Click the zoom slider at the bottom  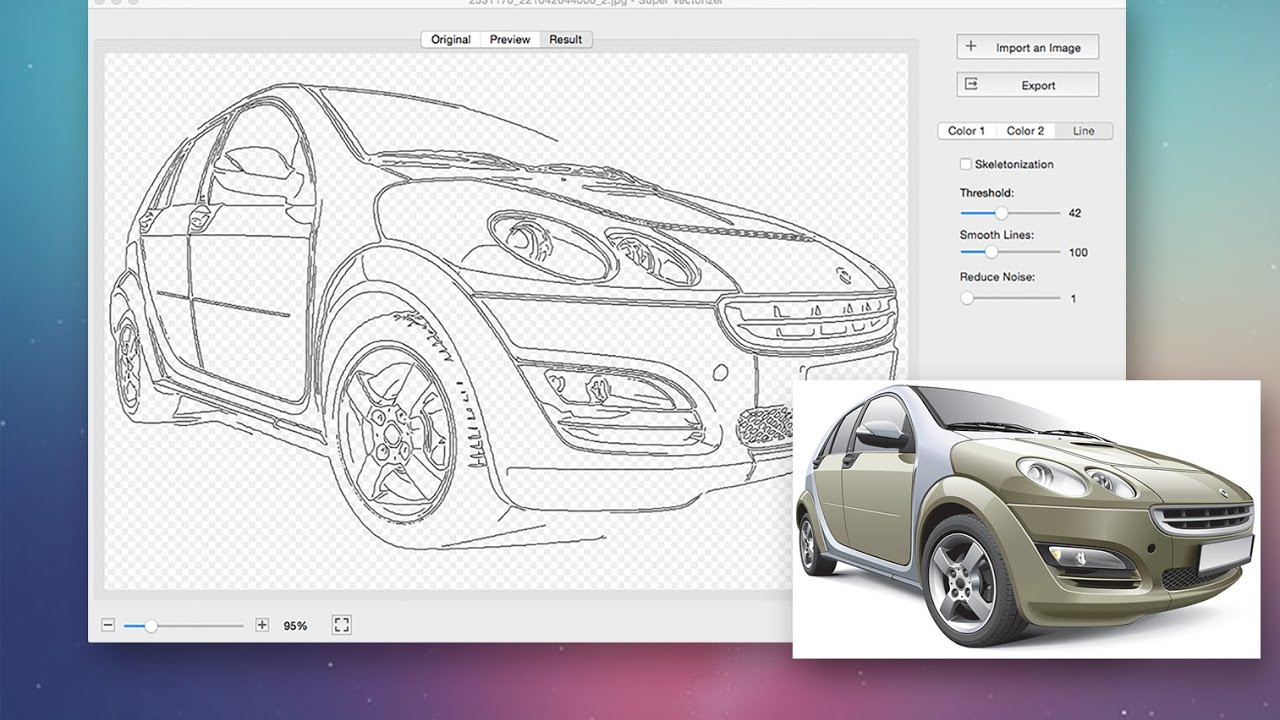[151, 624]
